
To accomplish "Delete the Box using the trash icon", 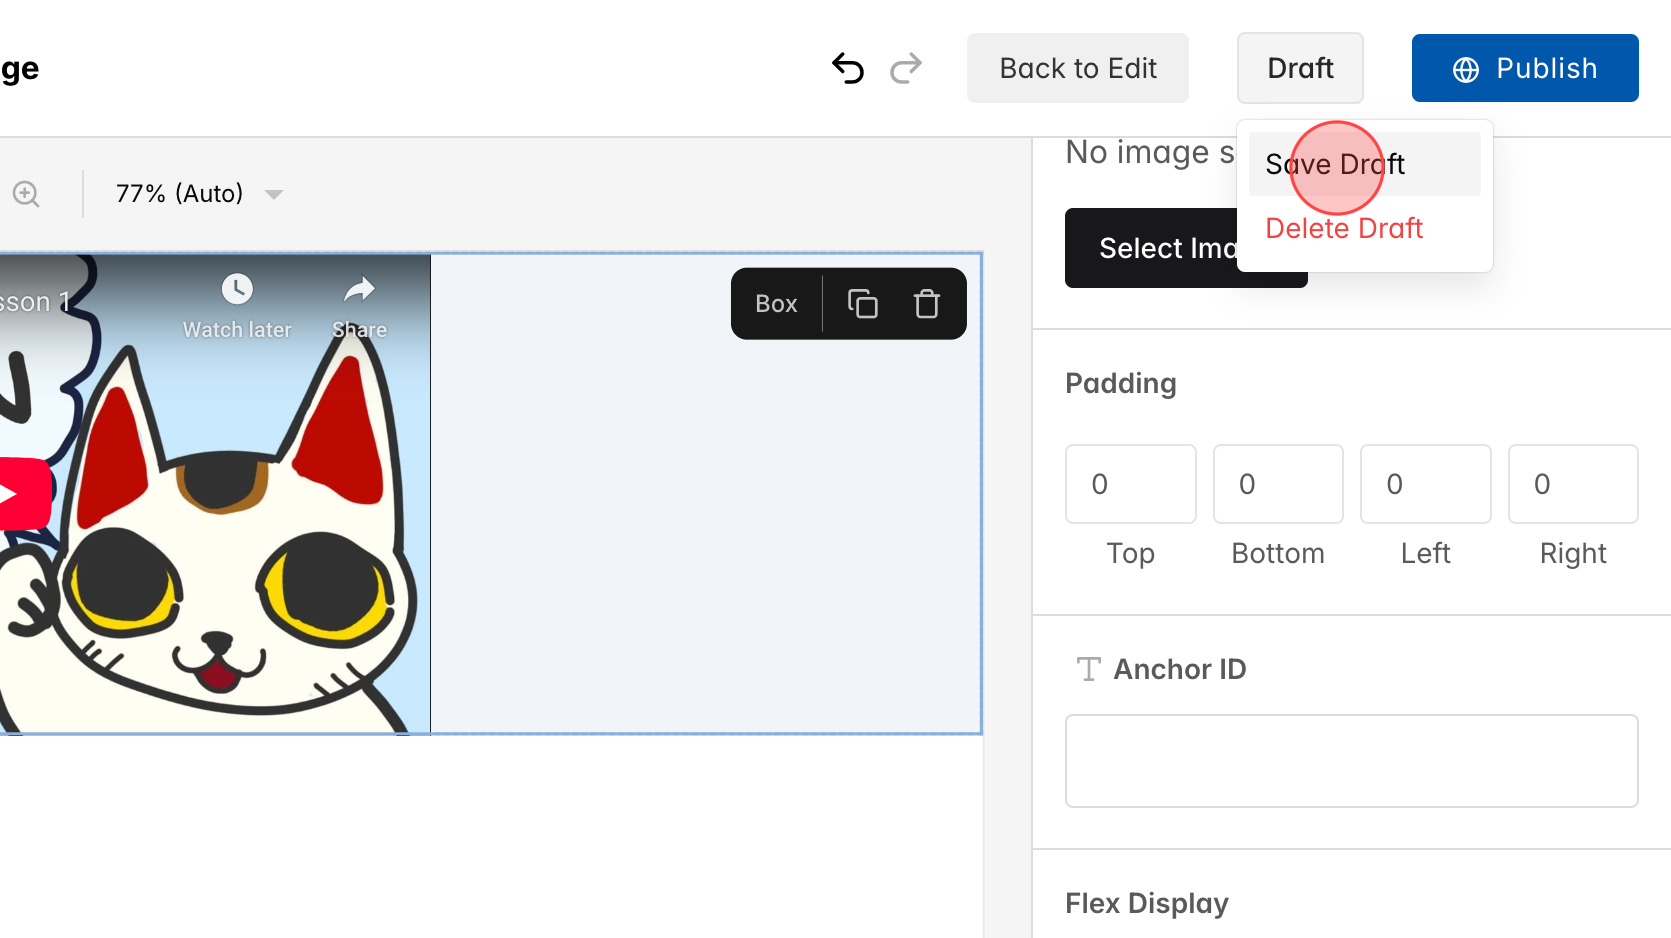I will tap(925, 303).
